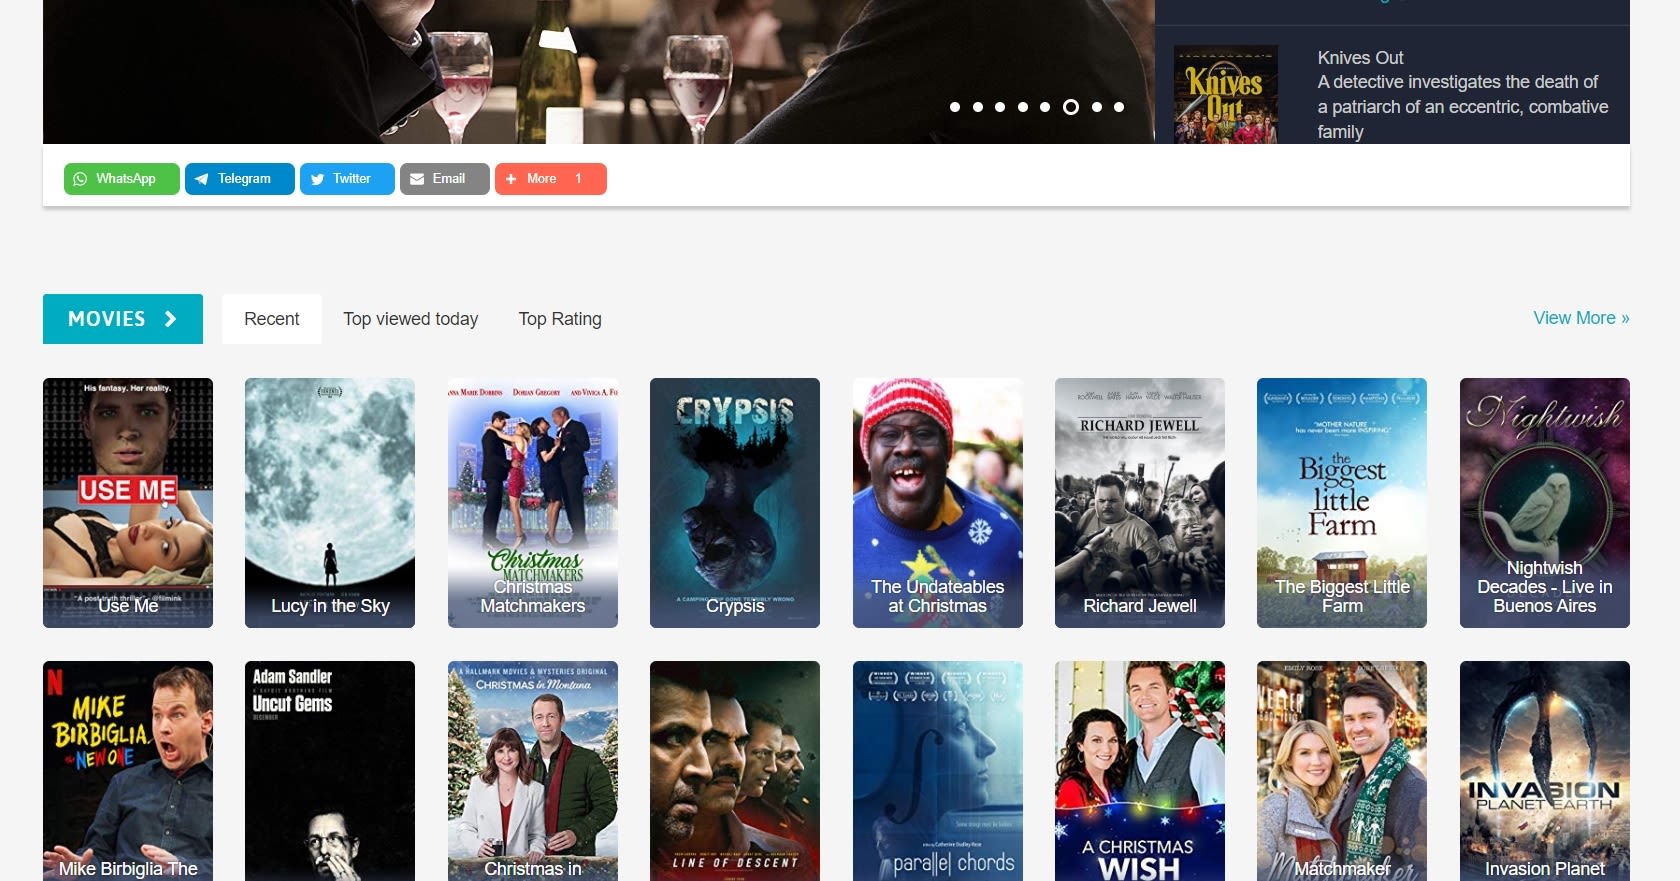Share the page via WhatsApp
Screen dimensions: 1680x881
122,179
